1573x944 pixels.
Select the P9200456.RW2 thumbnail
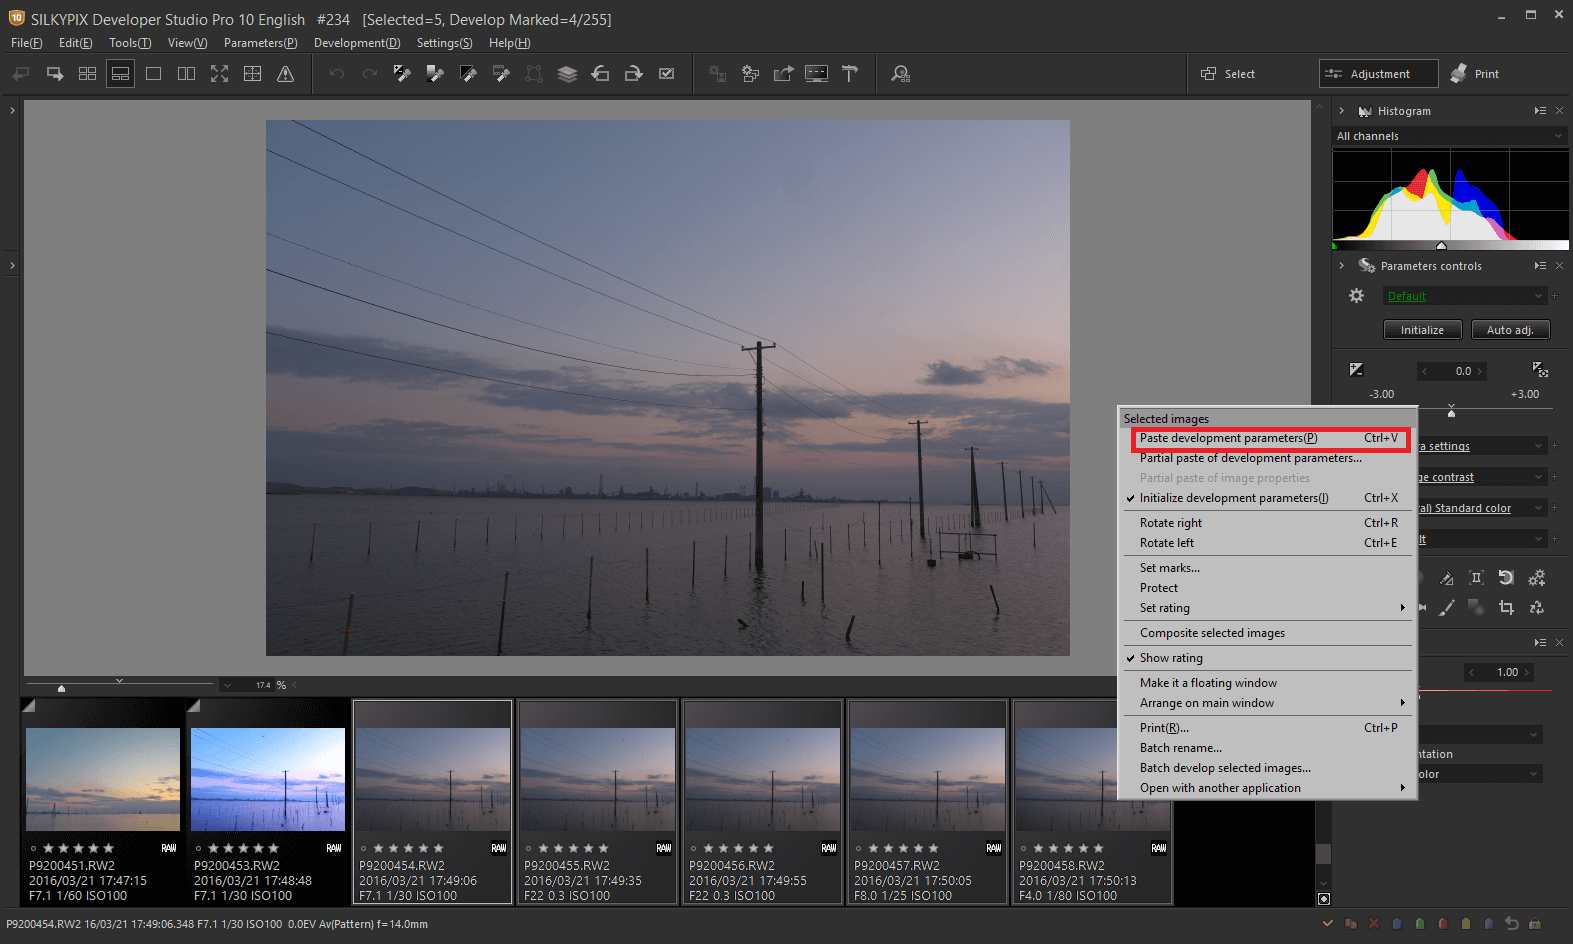pyautogui.click(x=762, y=802)
